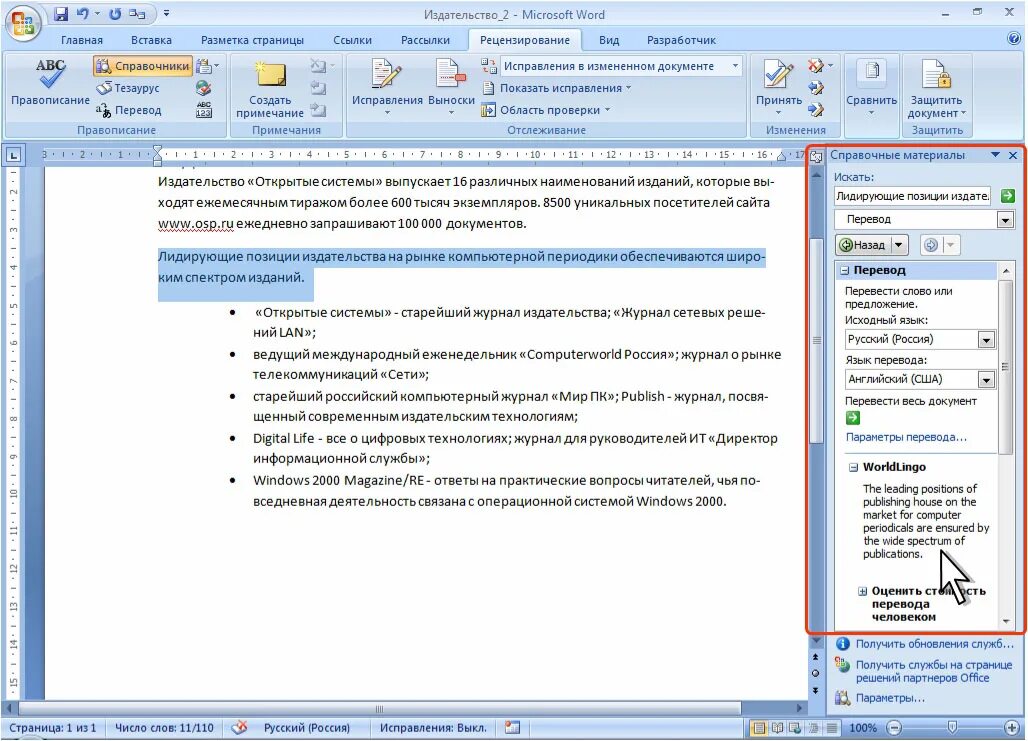Click translation ScreenTip icon in Правописание group
The width and height of the screenshot is (1028, 741).
(207, 66)
